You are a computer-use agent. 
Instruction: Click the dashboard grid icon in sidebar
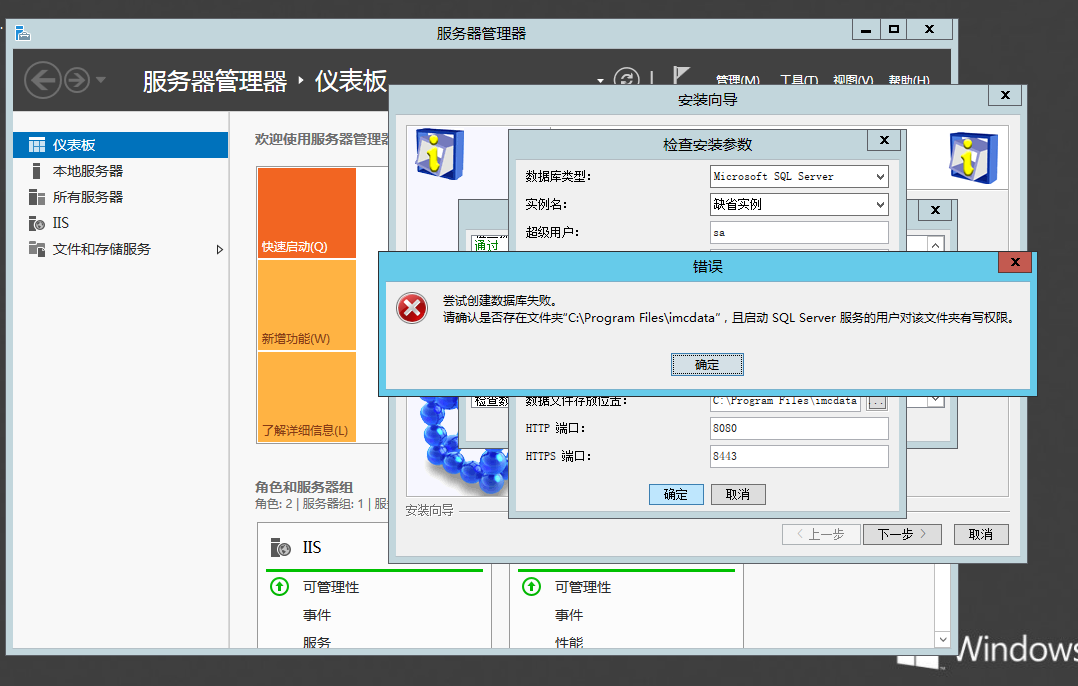(x=36, y=145)
